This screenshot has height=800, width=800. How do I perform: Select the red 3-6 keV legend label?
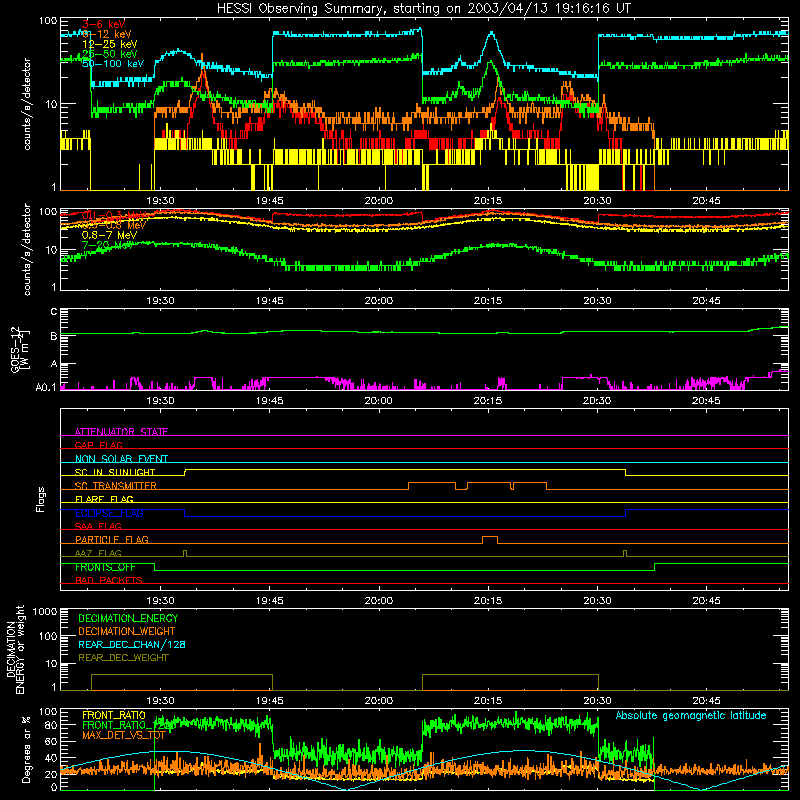pos(104,24)
